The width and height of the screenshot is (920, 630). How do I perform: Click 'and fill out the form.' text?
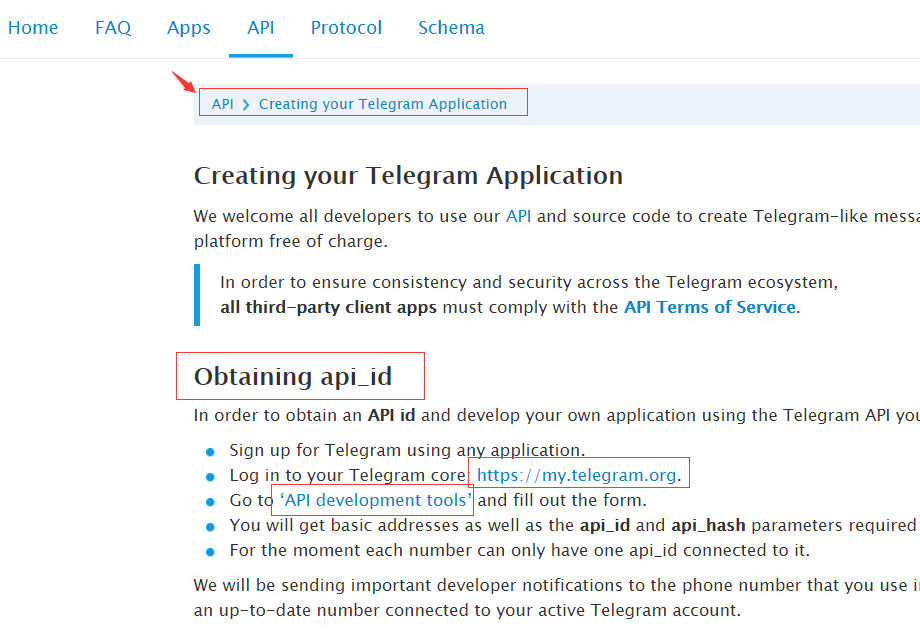(562, 500)
